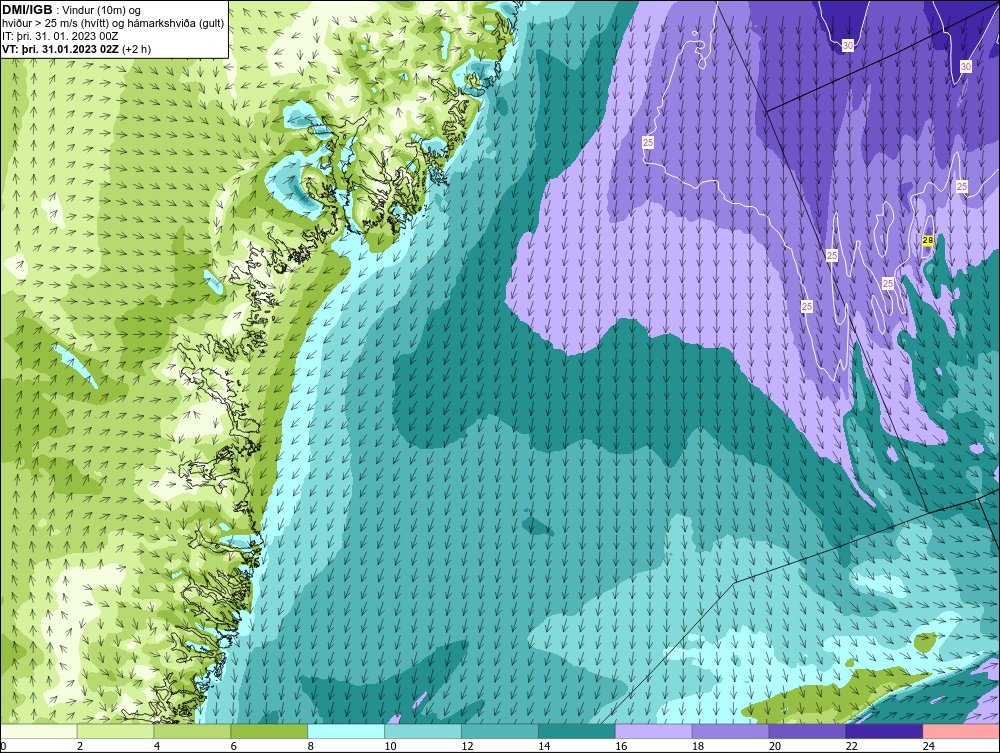
Task: Click the lowest "25" gust contour label
Action: [x=807, y=307]
